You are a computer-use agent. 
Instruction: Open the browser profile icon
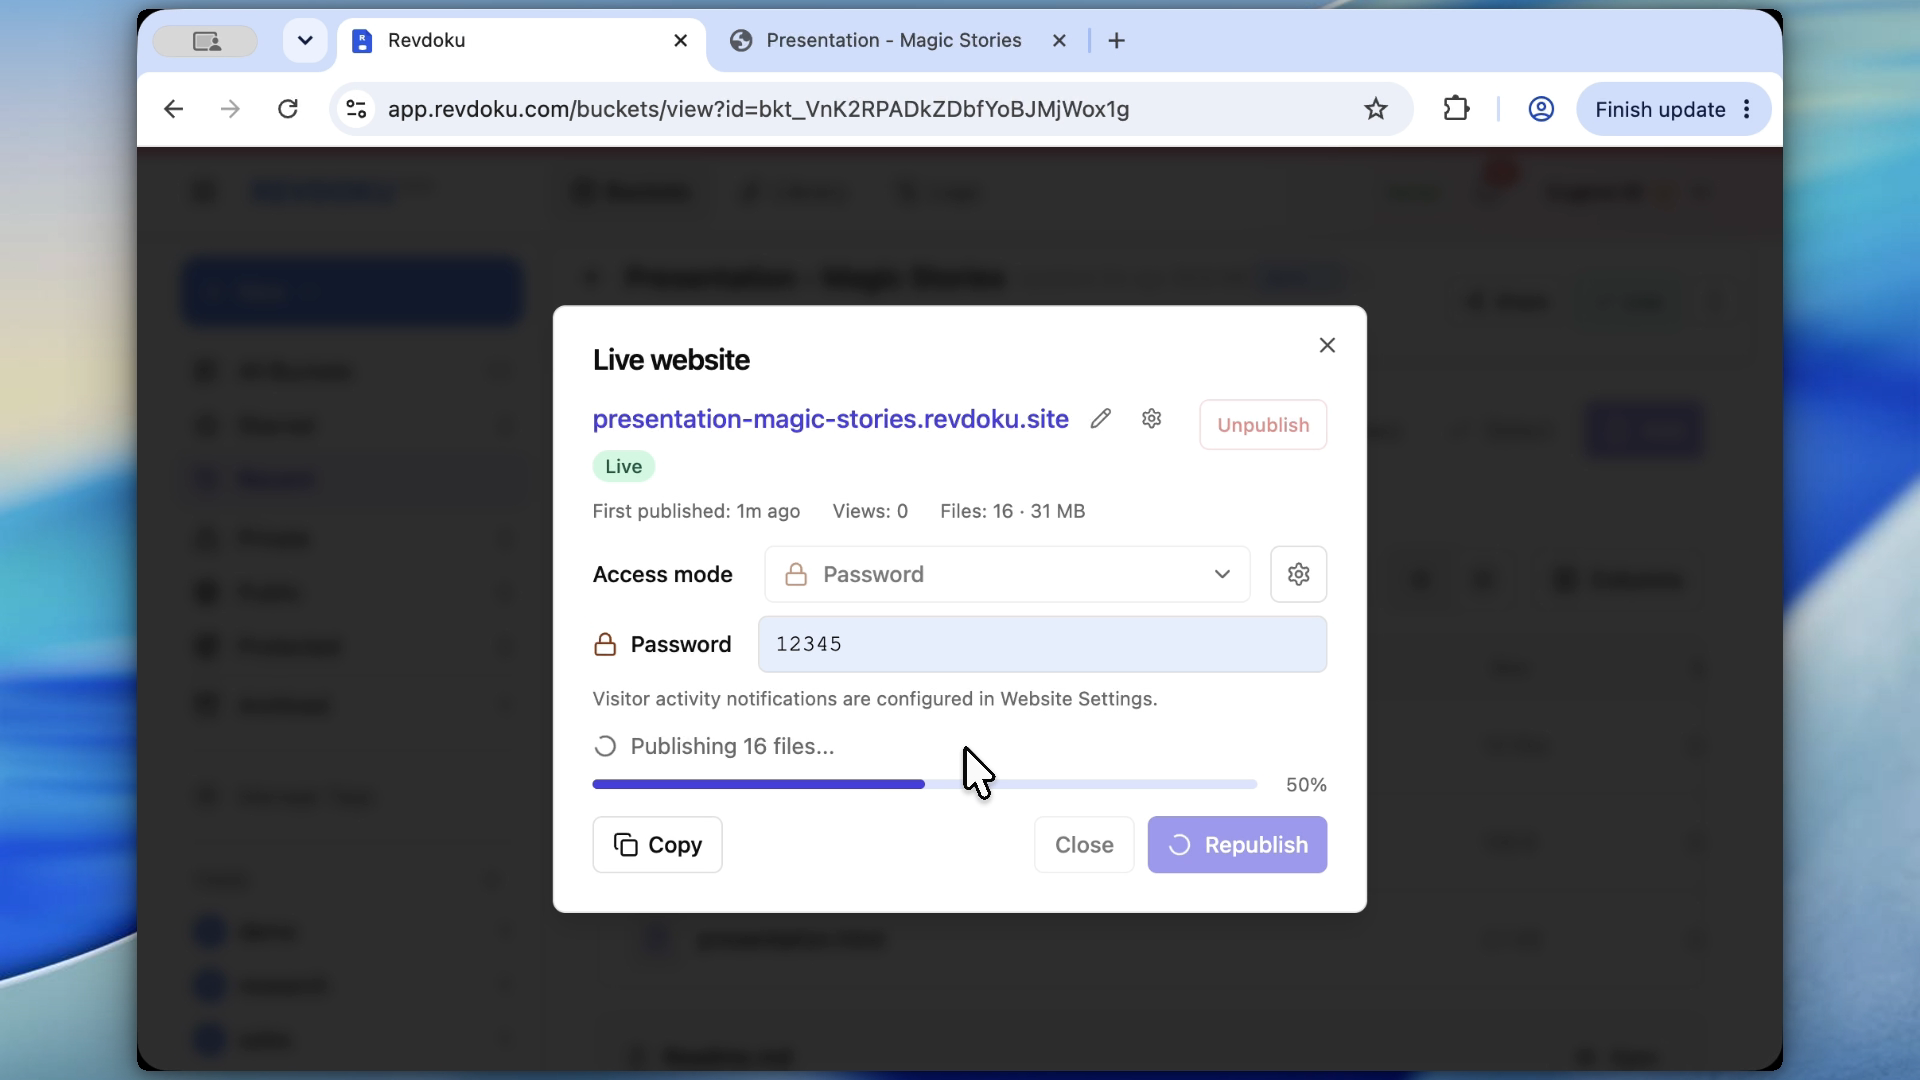pos(1541,109)
